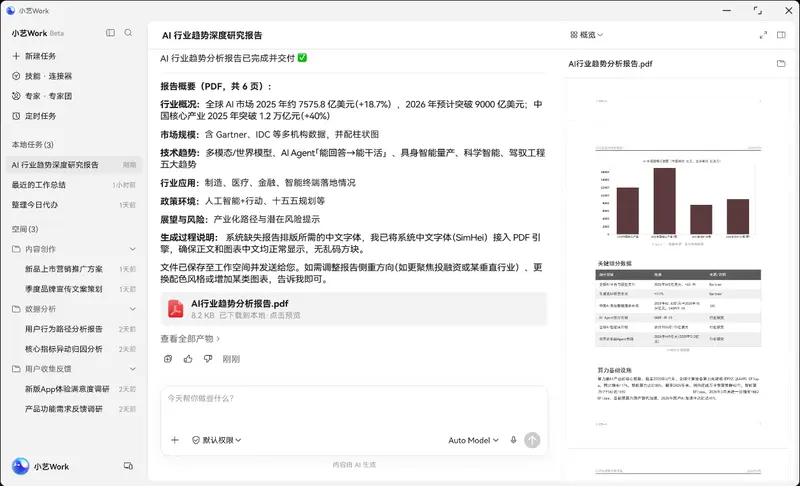This screenshot has height=486, width=800.
Task: Maximize the 小艺Work window
Action: coord(758,10)
